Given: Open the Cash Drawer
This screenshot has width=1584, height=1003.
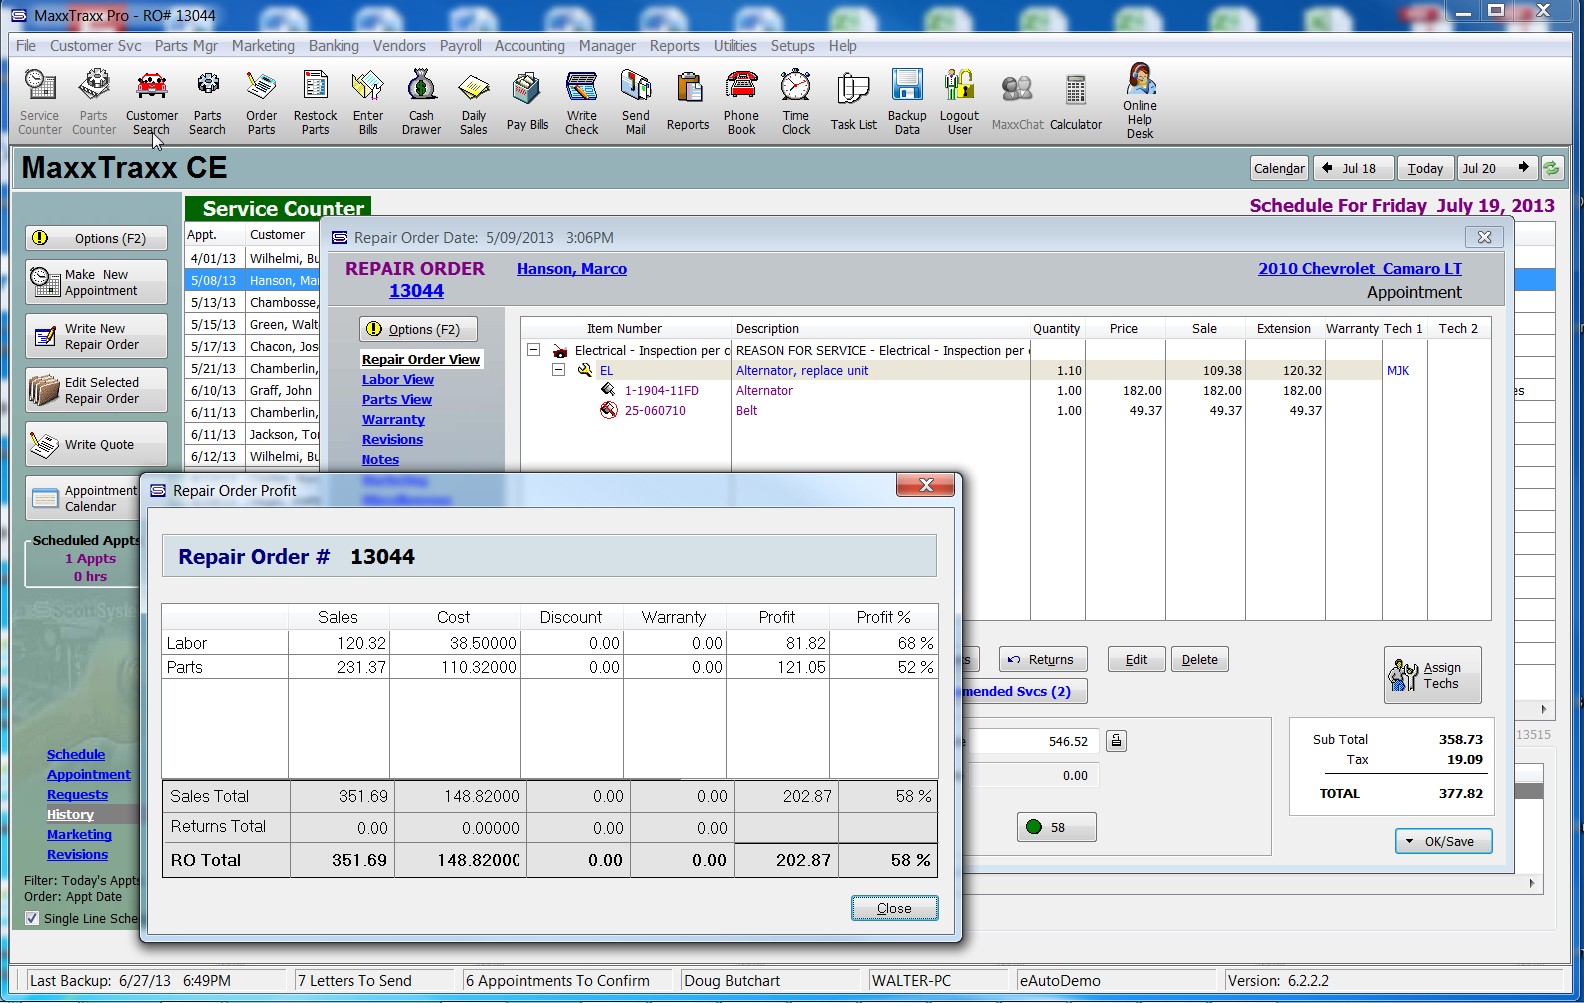Looking at the screenshot, I should (422, 101).
